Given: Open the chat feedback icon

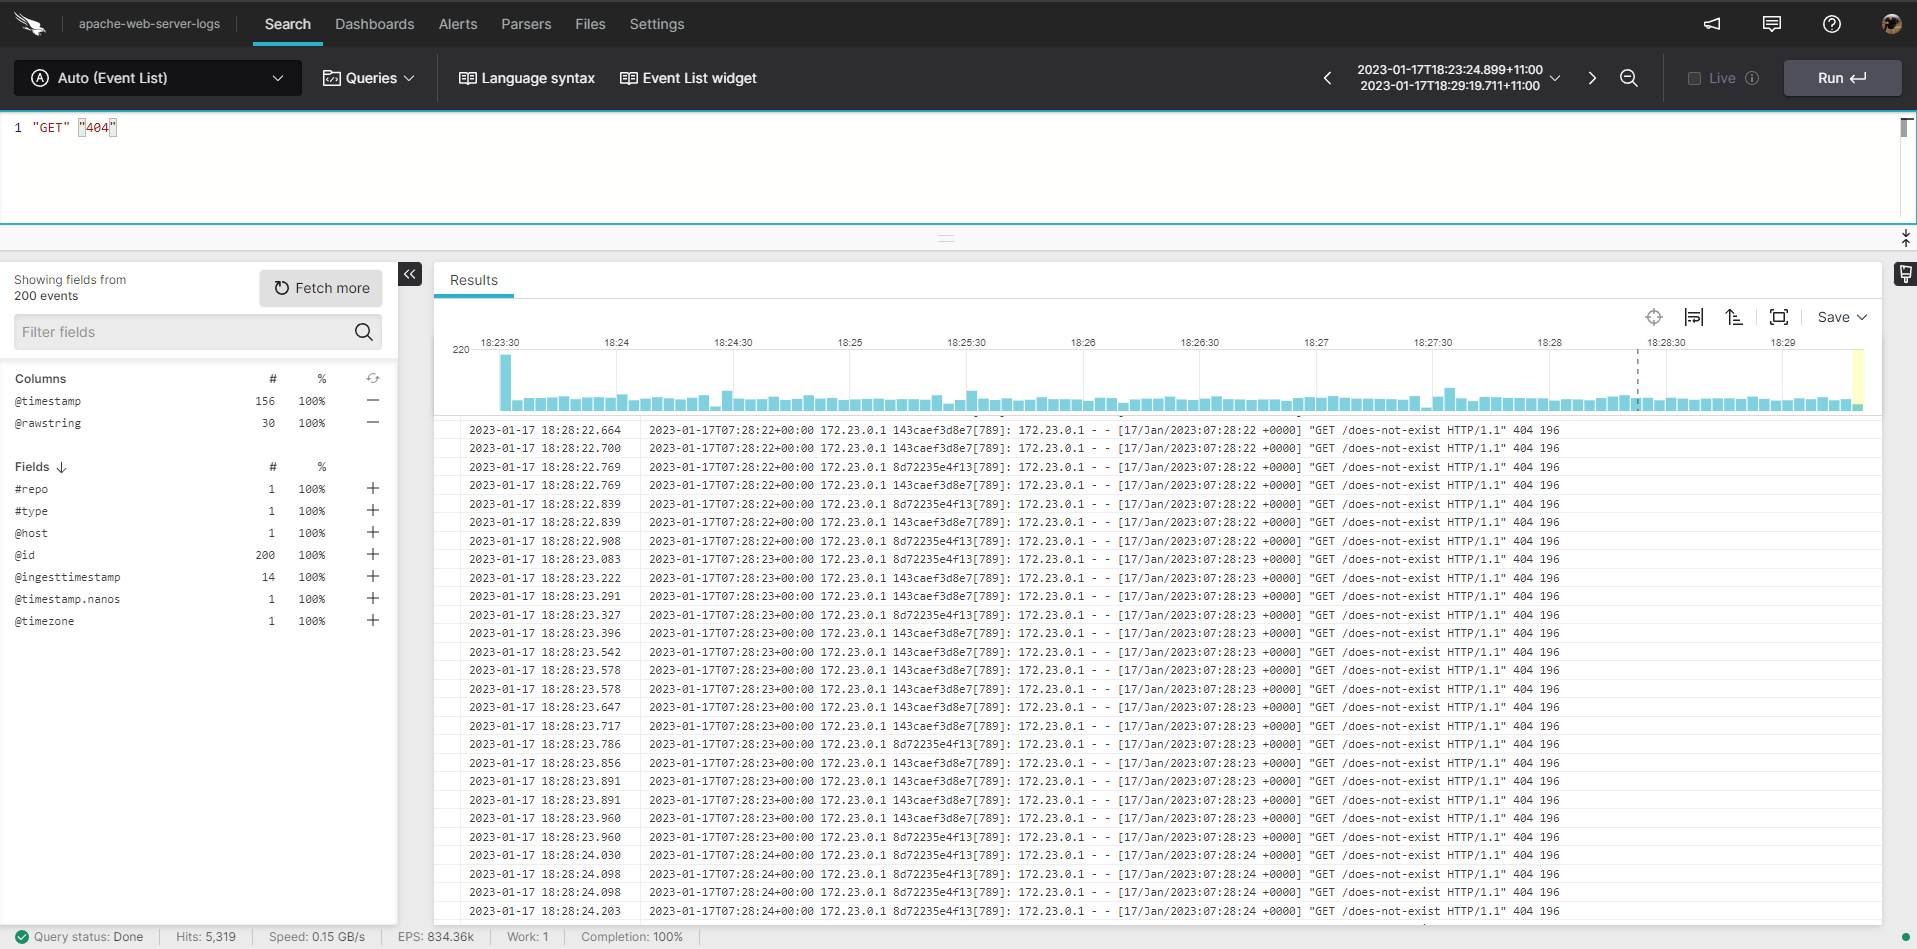Looking at the screenshot, I should [x=1771, y=24].
